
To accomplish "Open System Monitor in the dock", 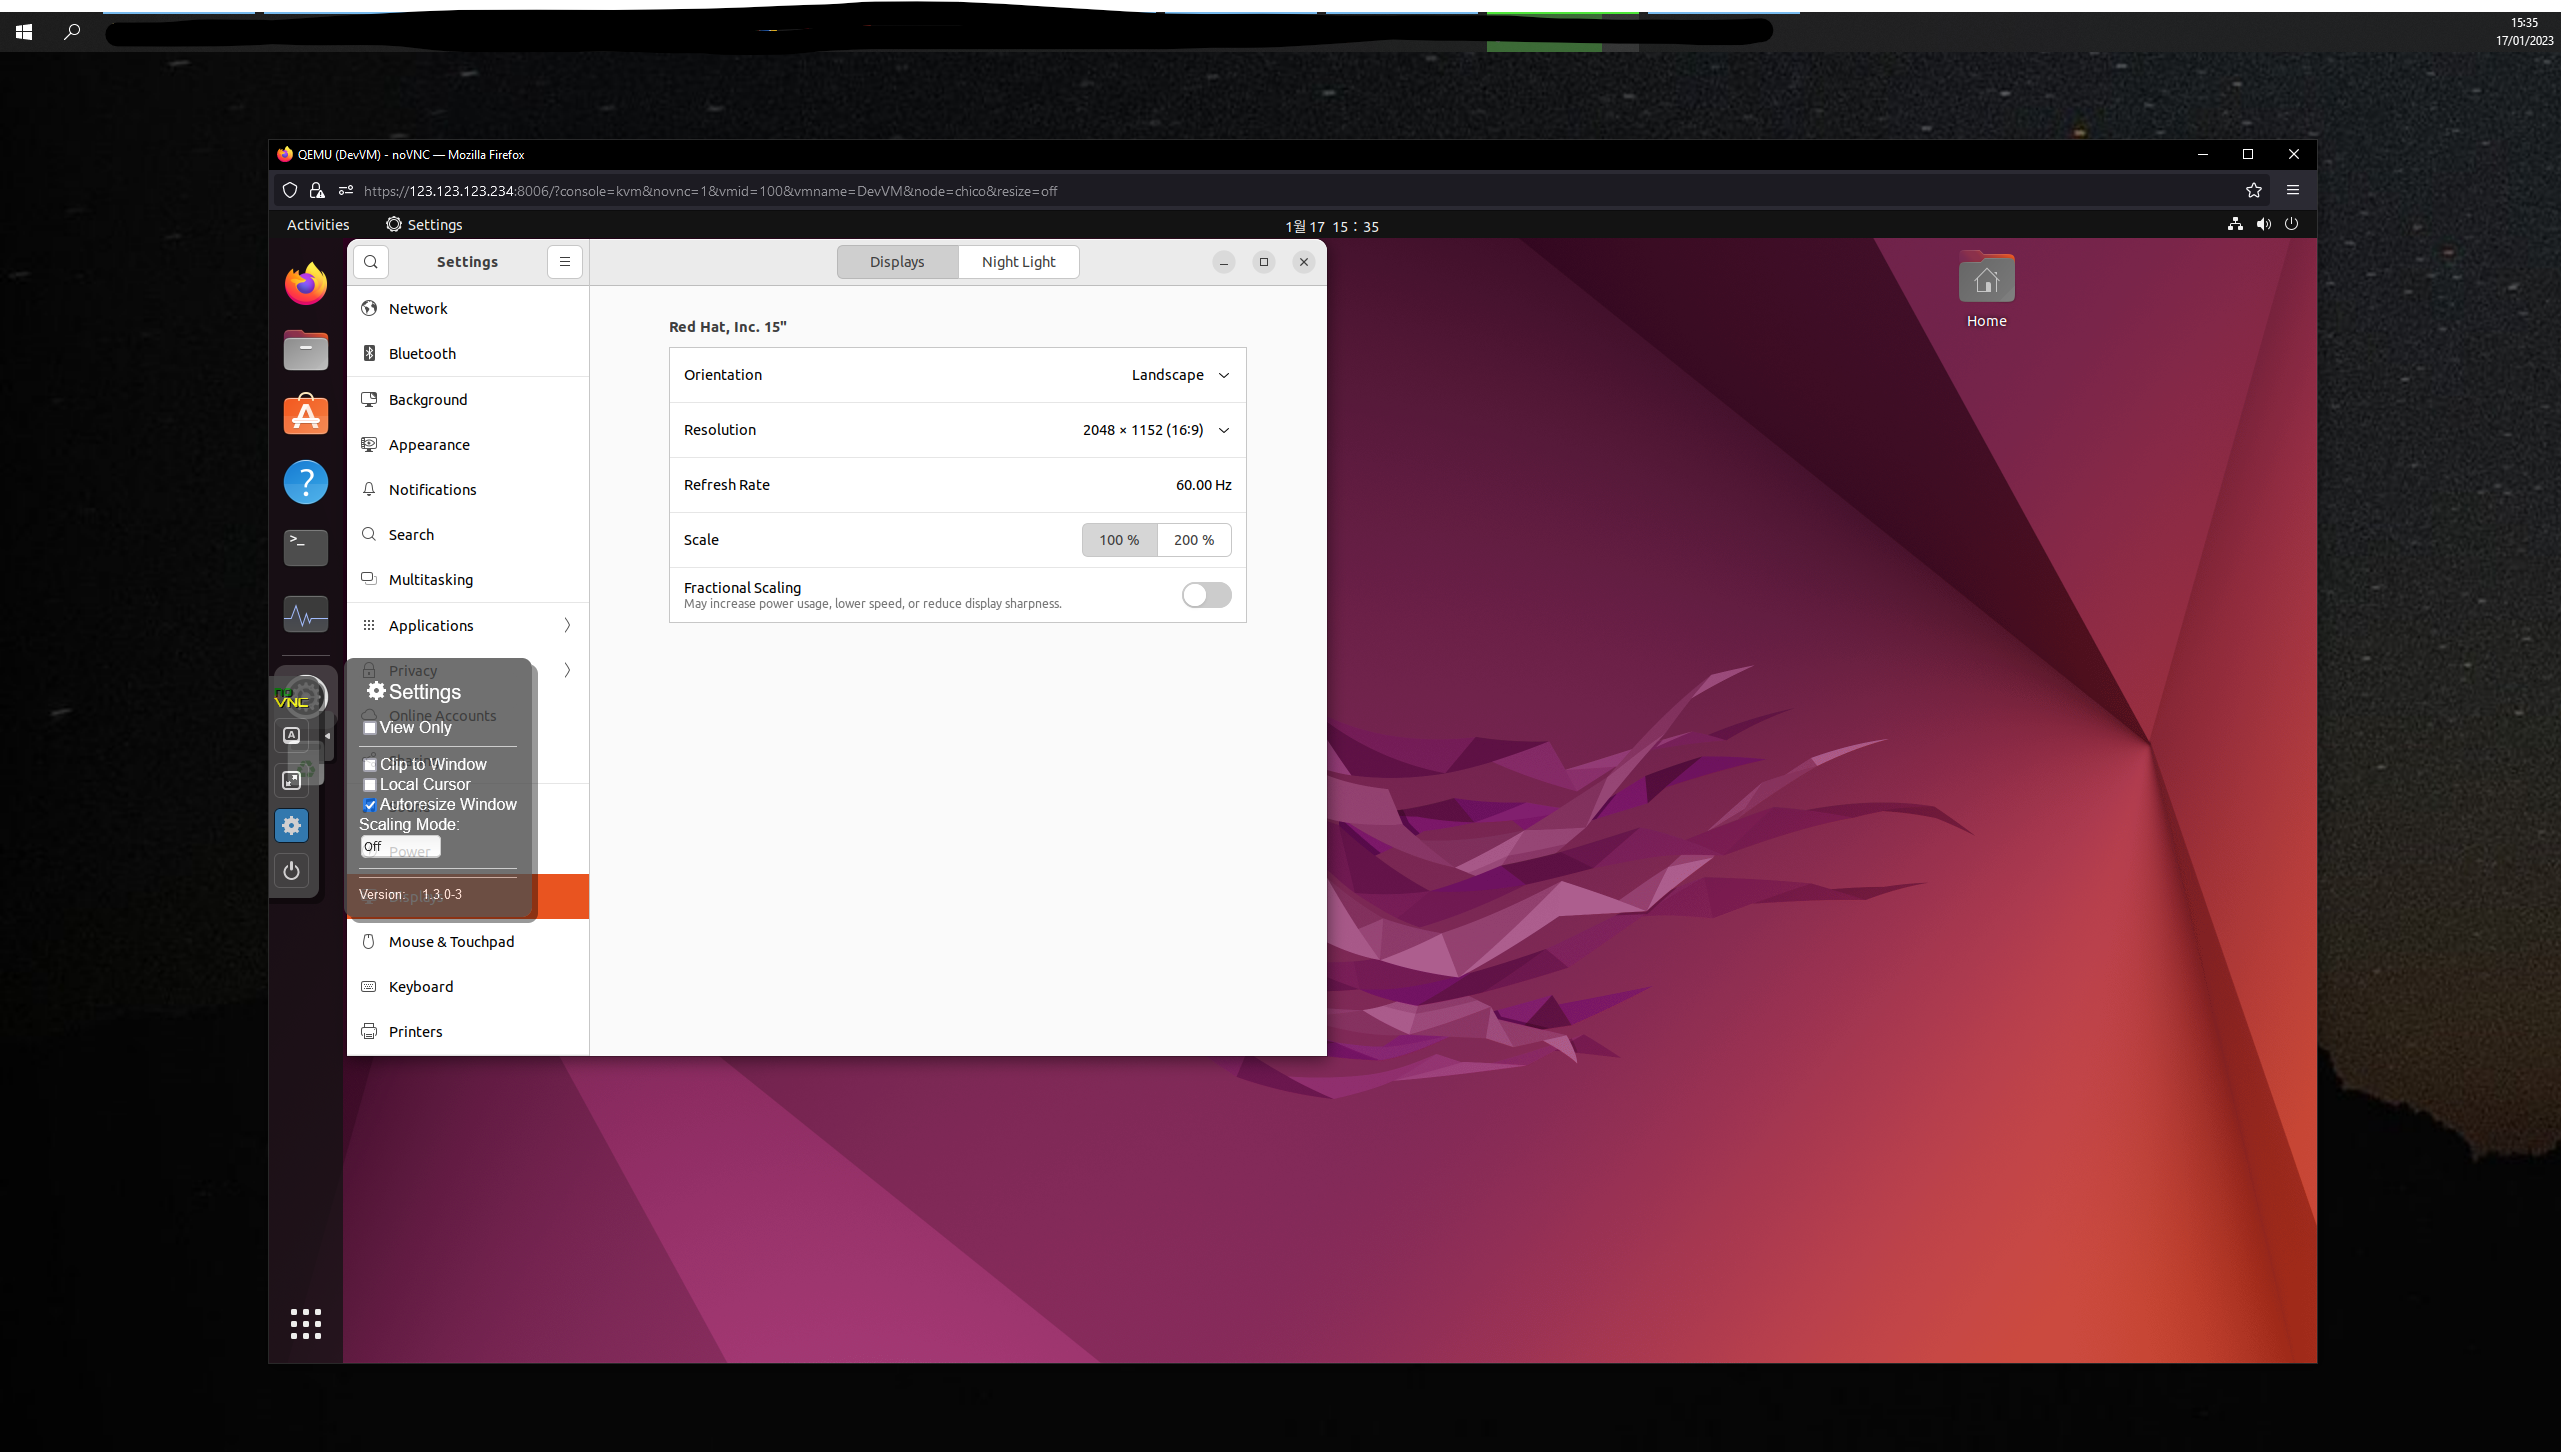I will click(x=306, y=614).
